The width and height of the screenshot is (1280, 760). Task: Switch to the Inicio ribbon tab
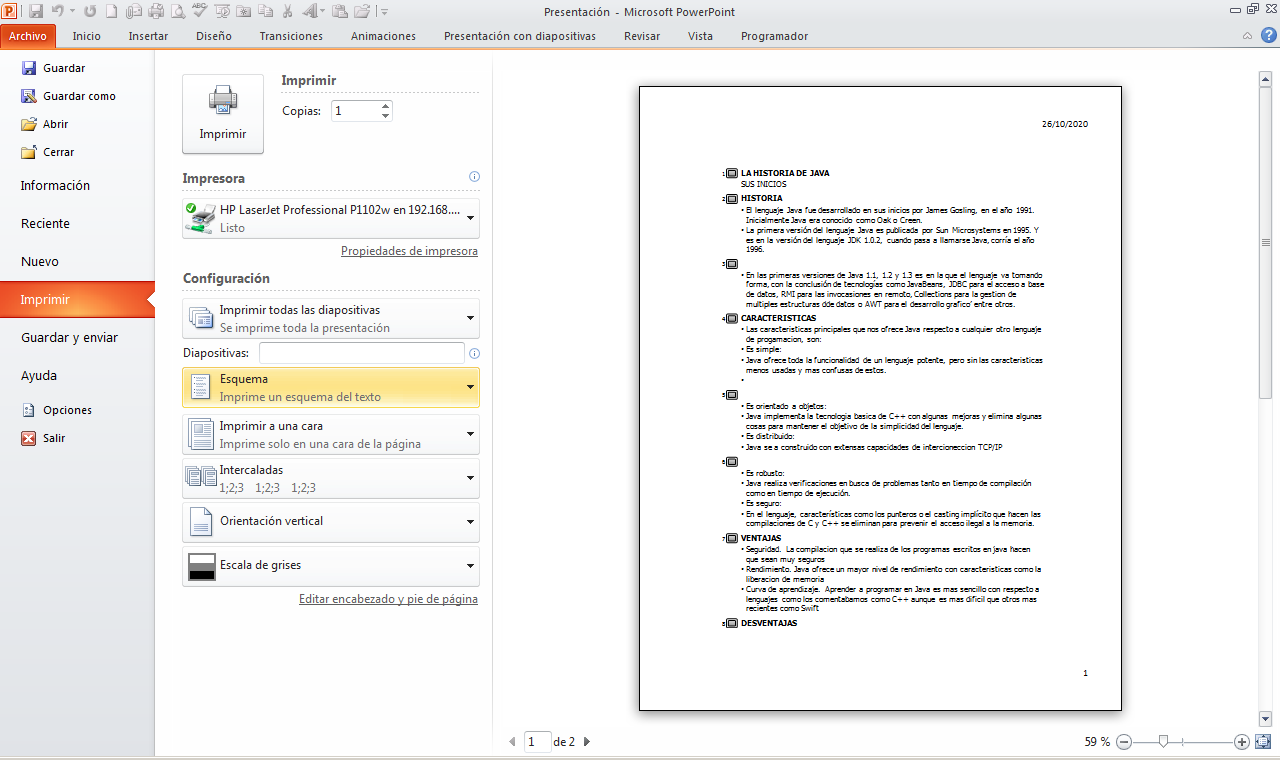pos(86,36)
